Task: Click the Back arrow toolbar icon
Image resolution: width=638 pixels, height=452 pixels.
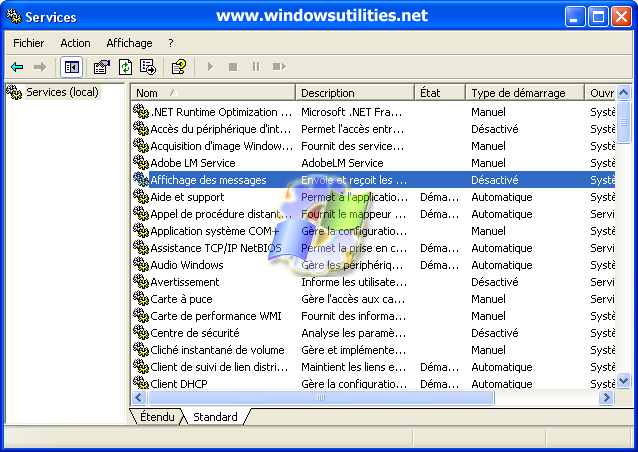Action: [17, 67]
